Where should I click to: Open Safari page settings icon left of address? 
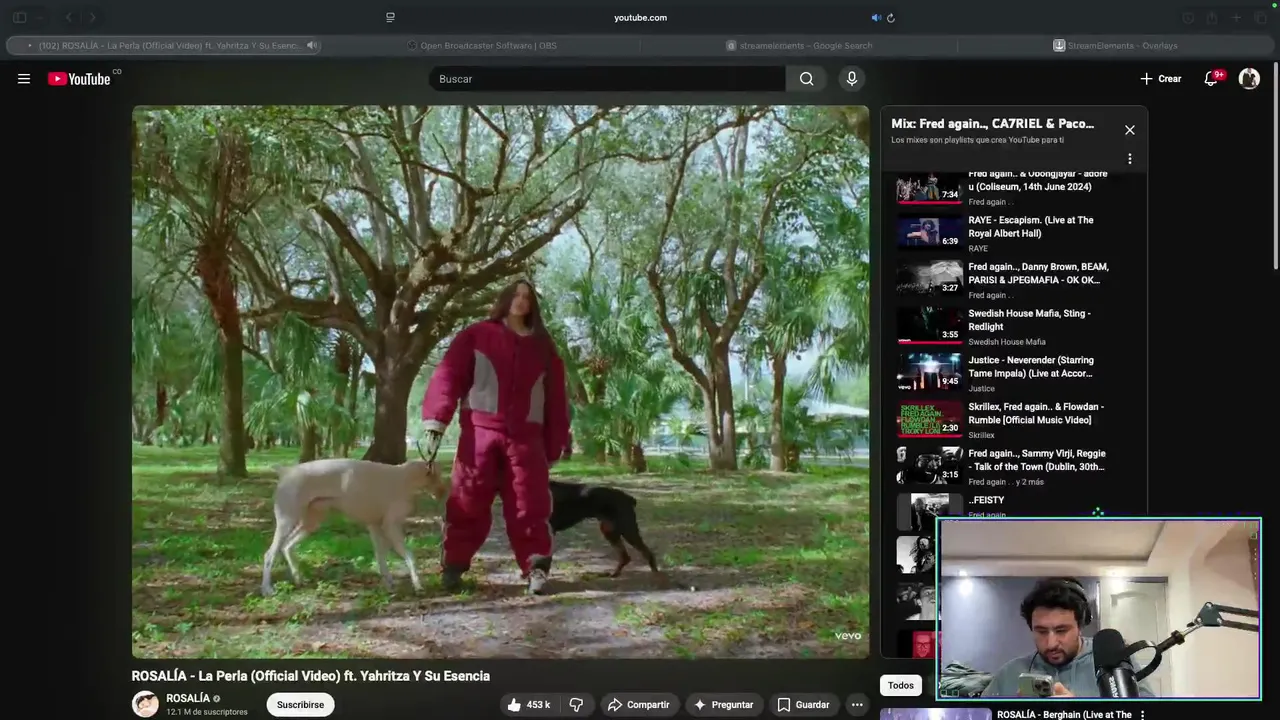[390, 17]
